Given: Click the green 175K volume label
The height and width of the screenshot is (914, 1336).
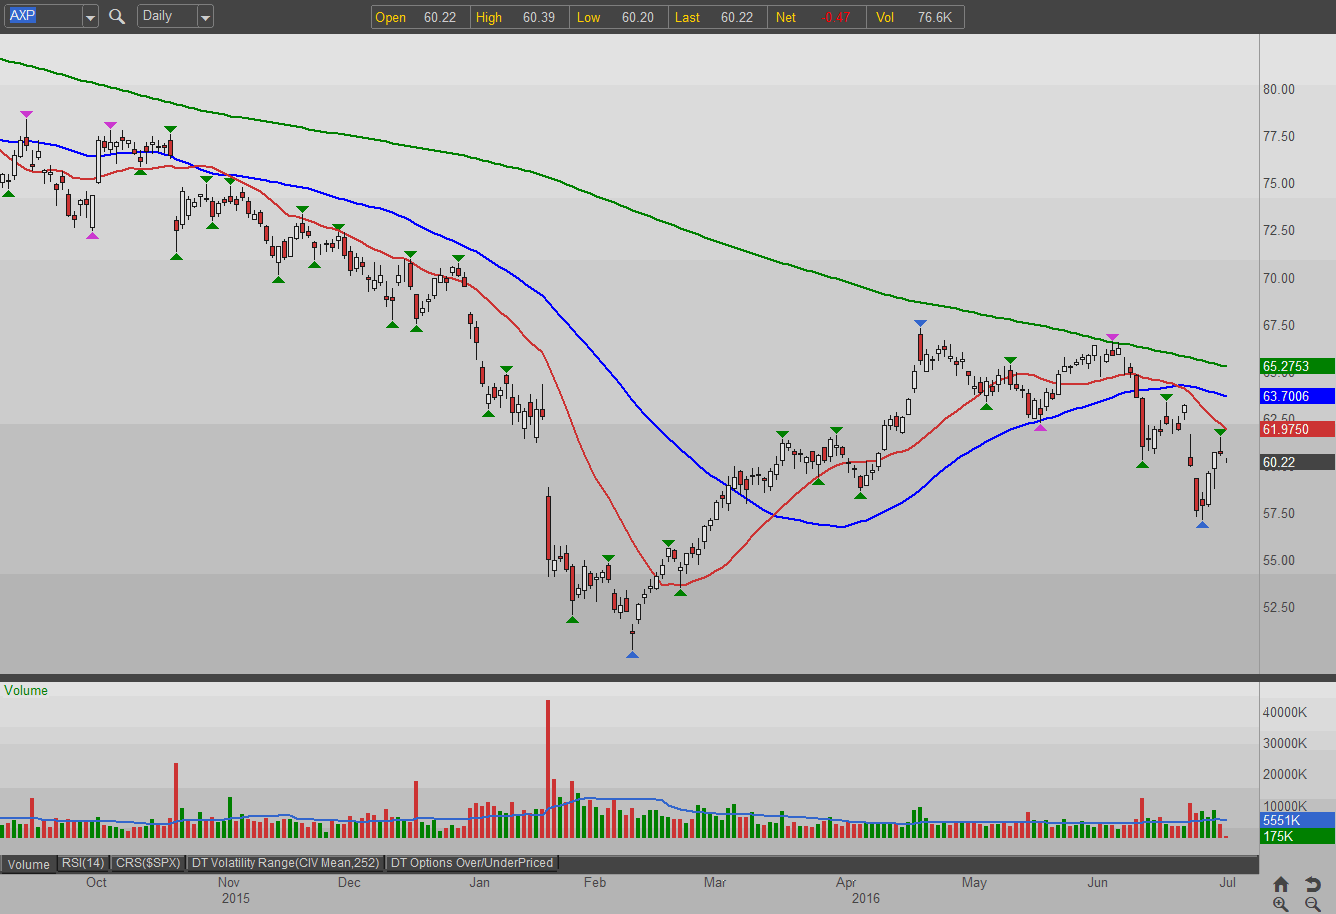Looking at the screenshot, I should click(x=1297, y=836).
